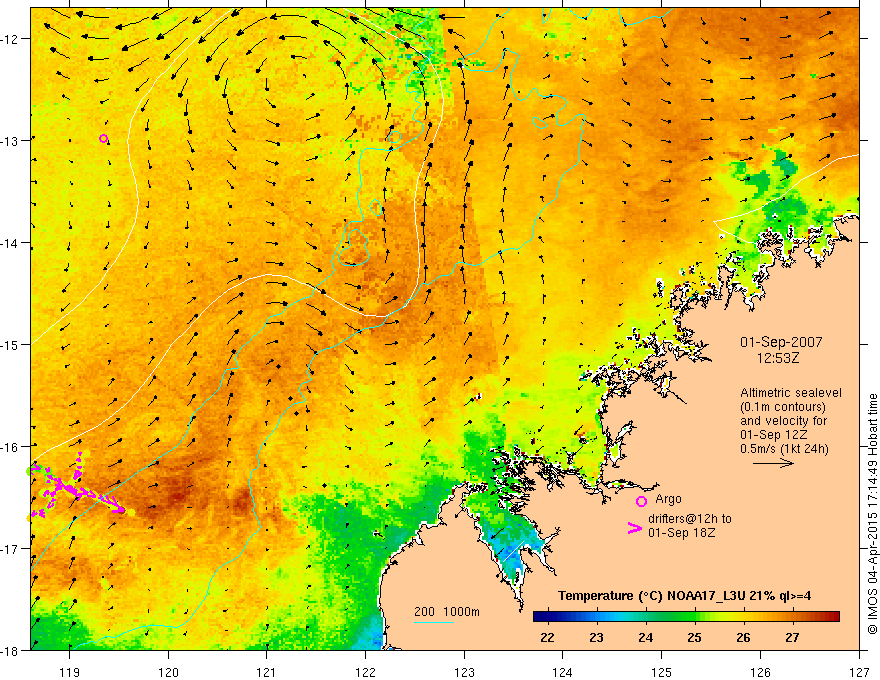
Task: Click the 'Altimetric sealevel' text
Action: tap(791, 393)
